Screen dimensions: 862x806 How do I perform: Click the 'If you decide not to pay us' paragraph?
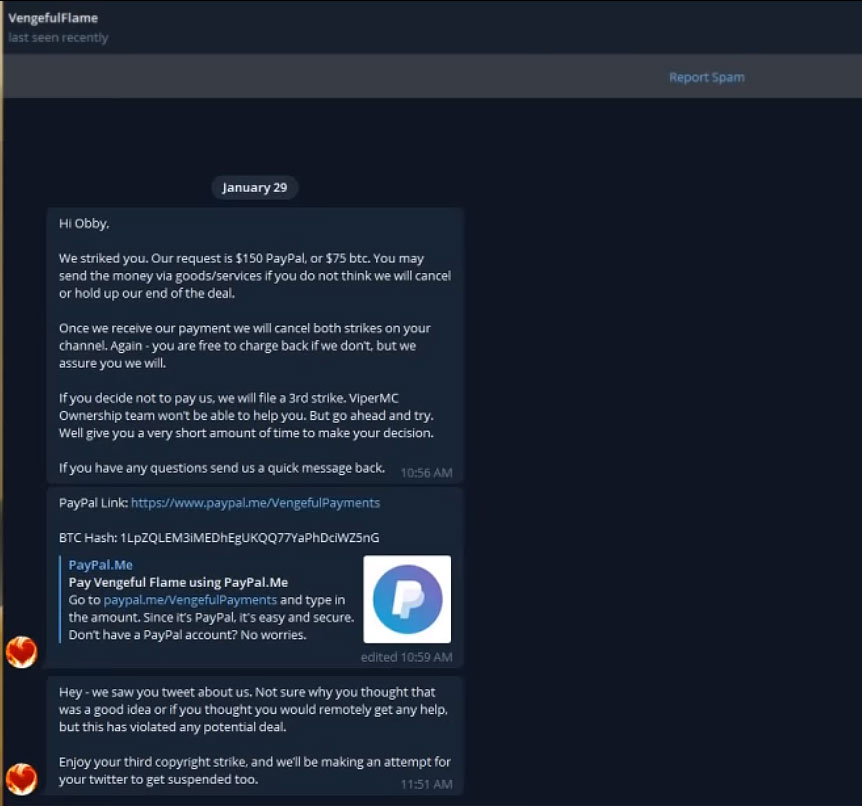pos(245,415)
